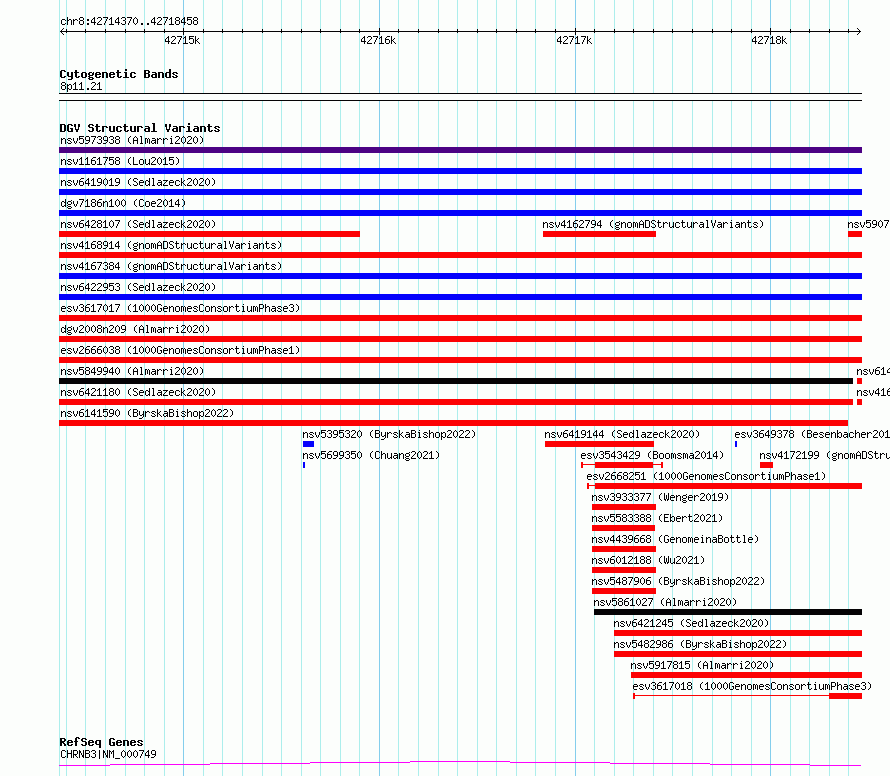
Task: Click dgv2008n209 (Almarri2020) label
Action: click(135, 329)
